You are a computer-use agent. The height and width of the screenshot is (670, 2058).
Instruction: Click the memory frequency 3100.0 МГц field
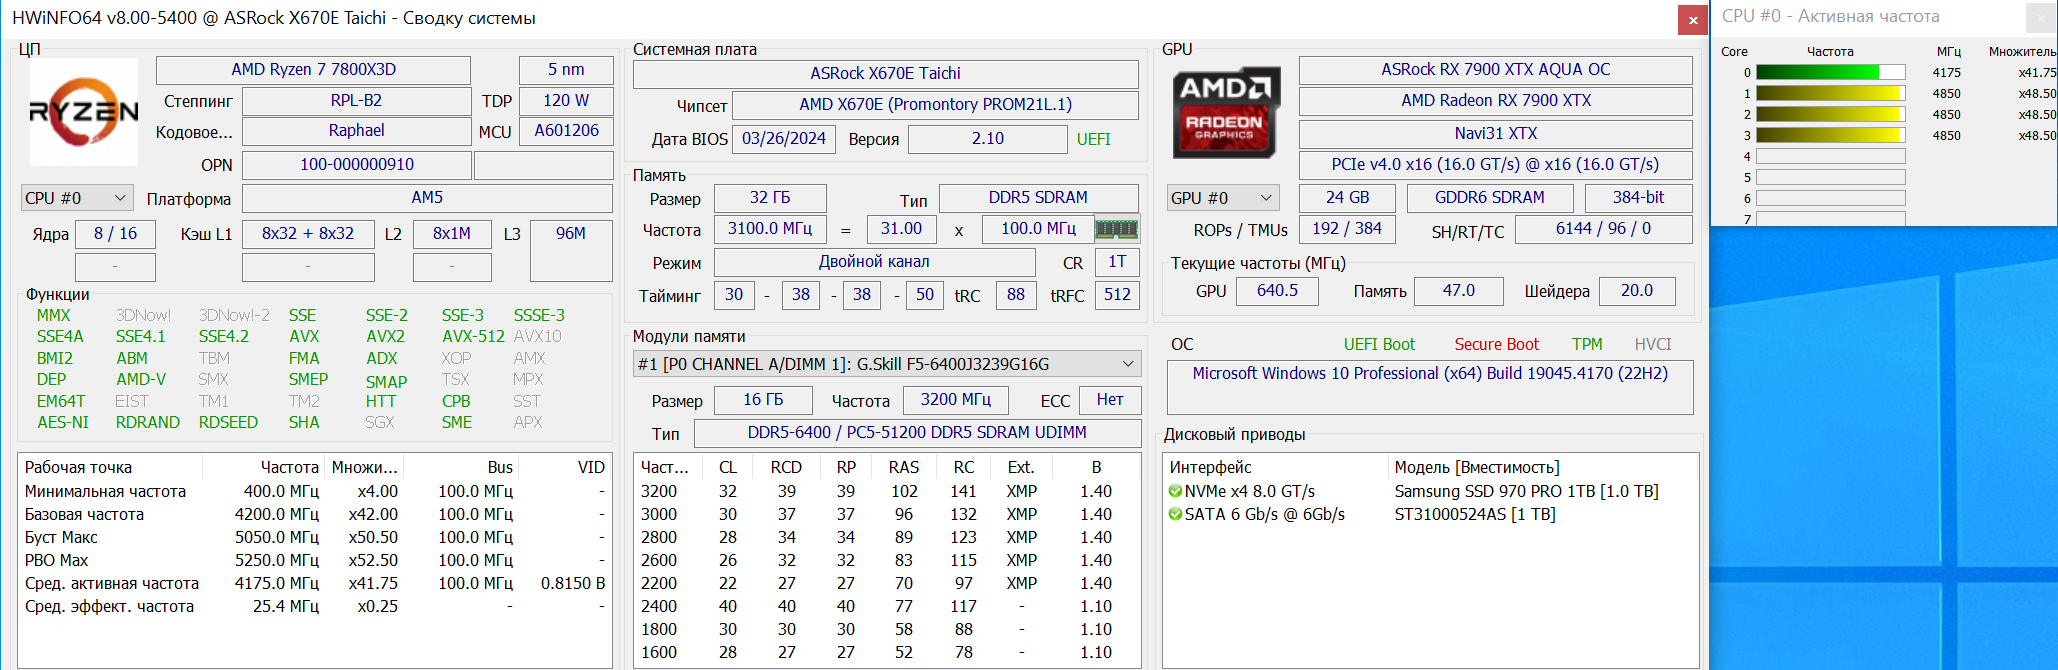770,229
